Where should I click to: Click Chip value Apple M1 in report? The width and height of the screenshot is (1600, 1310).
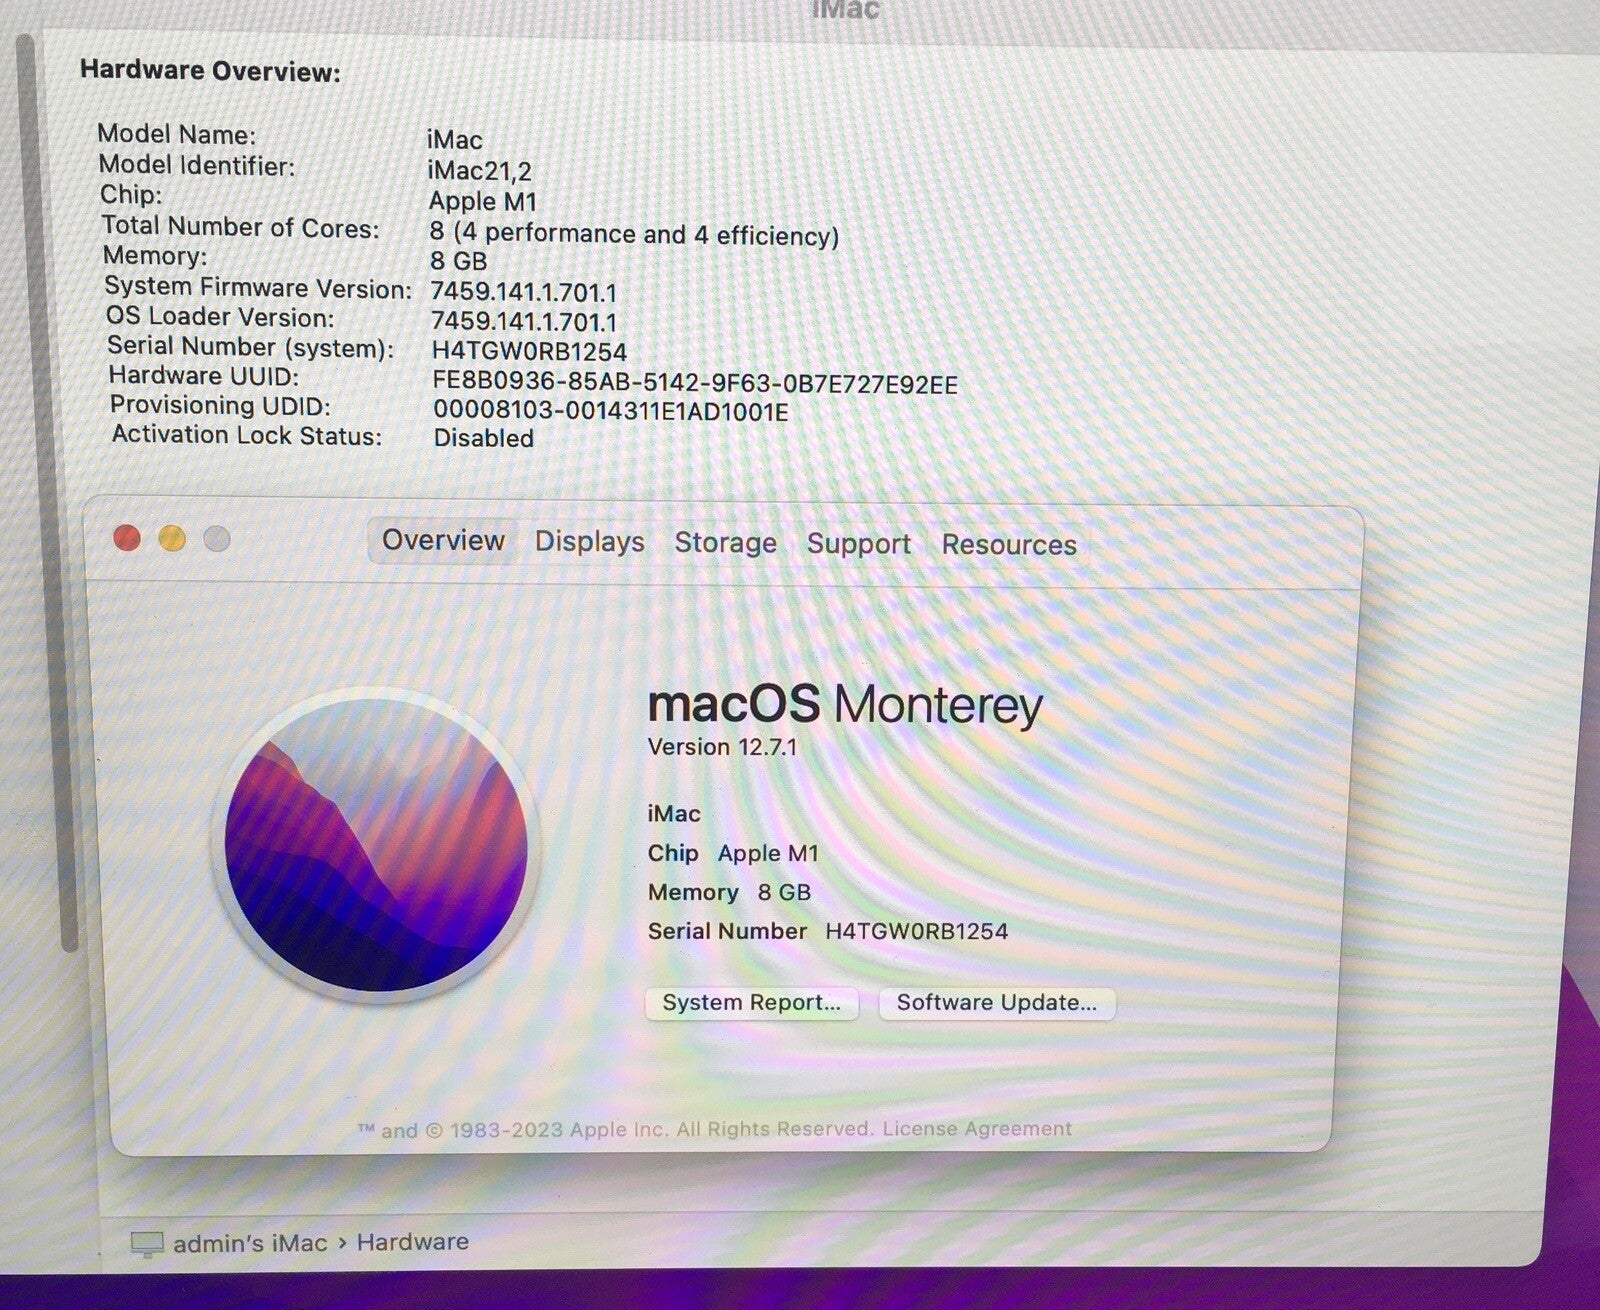click(483, 201)
